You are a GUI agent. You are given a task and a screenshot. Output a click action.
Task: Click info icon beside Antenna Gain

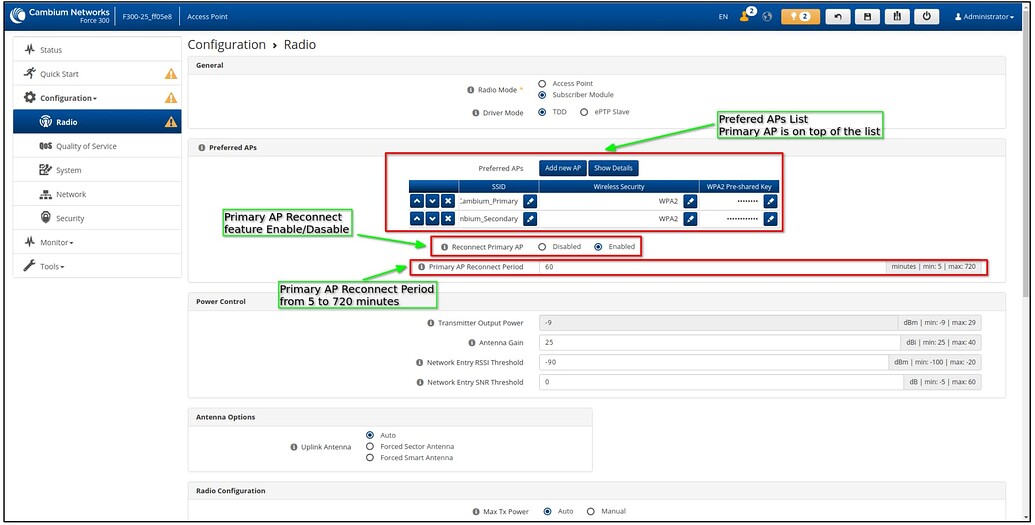pyautogui.click(x=472, y=343)
